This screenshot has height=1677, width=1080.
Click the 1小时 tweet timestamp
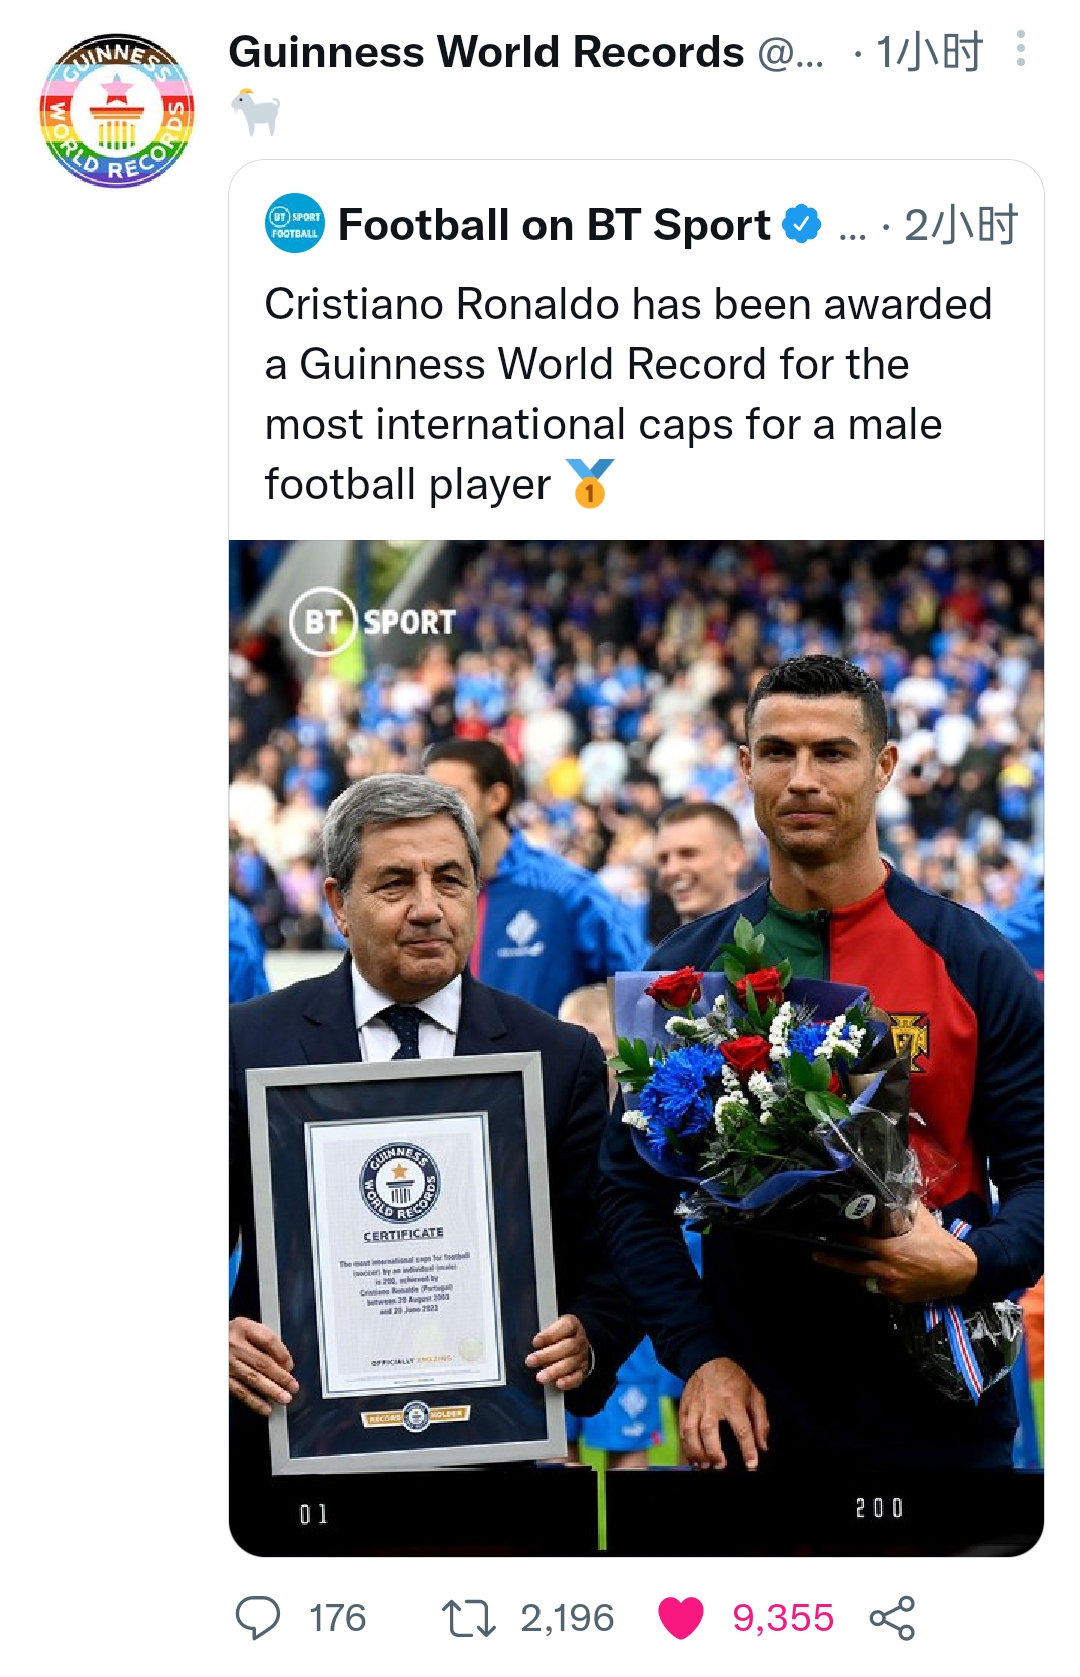(930, 52)
